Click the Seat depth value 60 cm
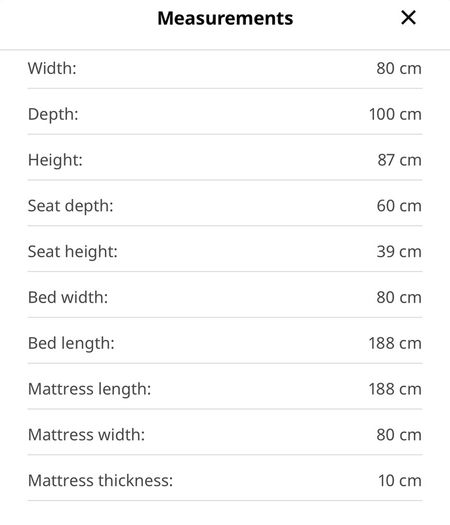This screenshot has width=450, height=525. (x=399, y=206)
